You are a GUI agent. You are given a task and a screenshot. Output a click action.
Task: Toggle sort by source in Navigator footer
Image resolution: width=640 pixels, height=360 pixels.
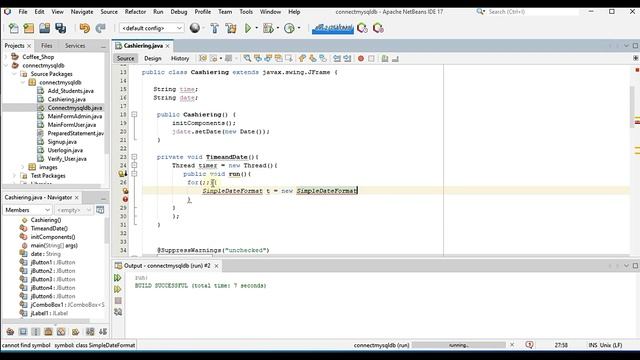pos(103,331)
